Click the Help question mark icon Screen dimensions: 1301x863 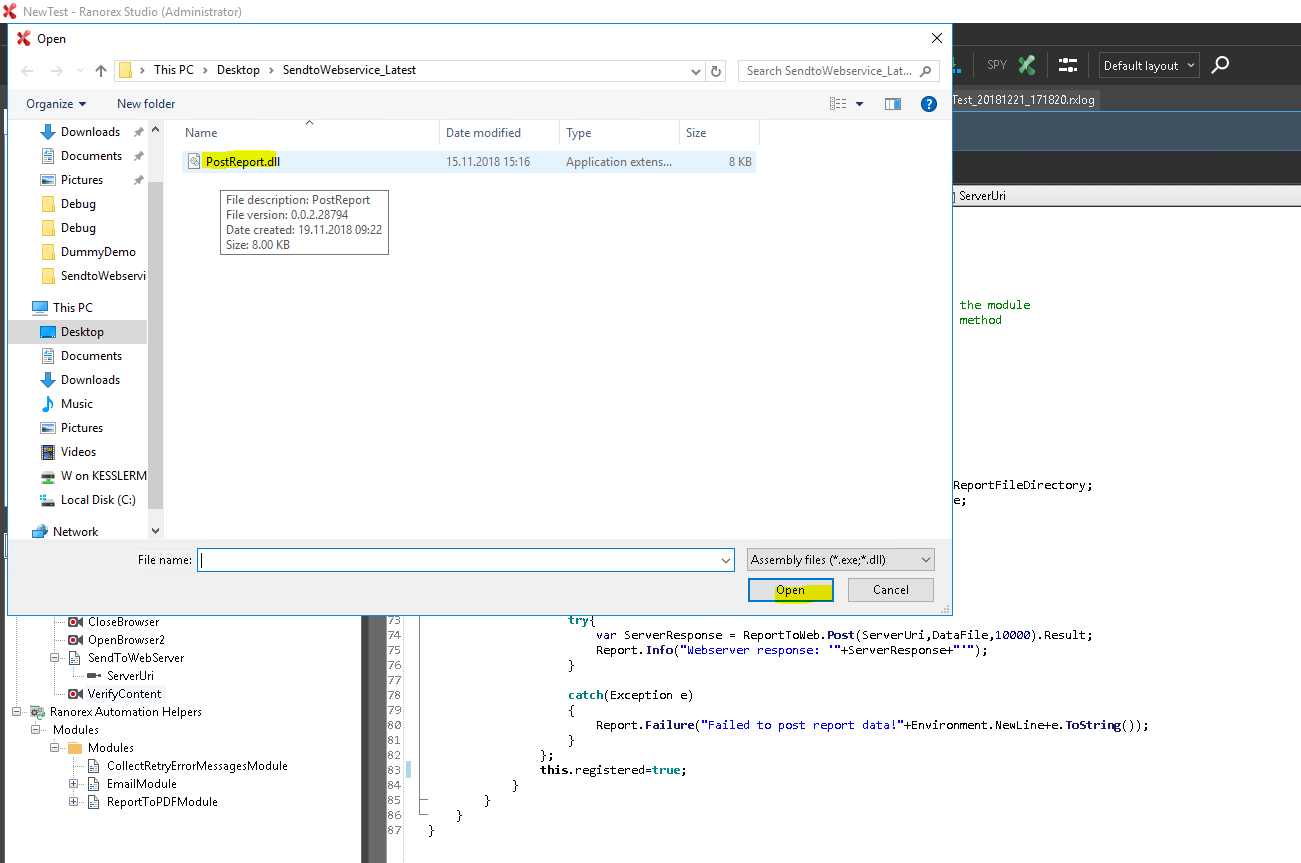click(x=928, y=104)
